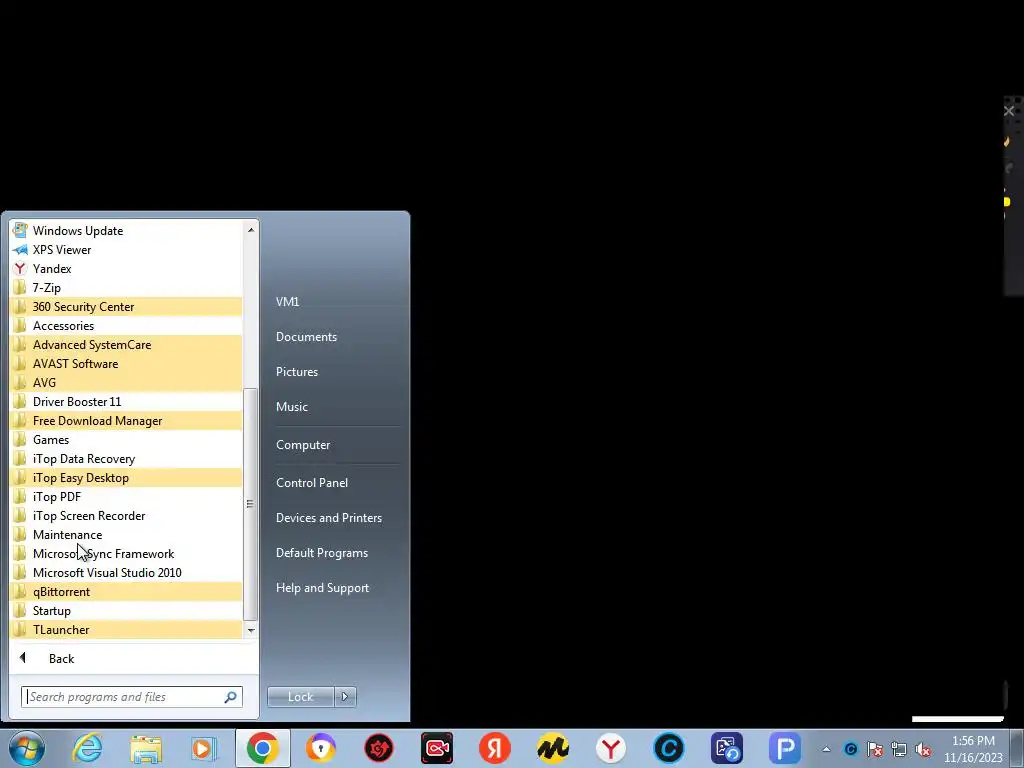Open Default Programs
Screen dimensions: 1024x768
coord(321,552)
